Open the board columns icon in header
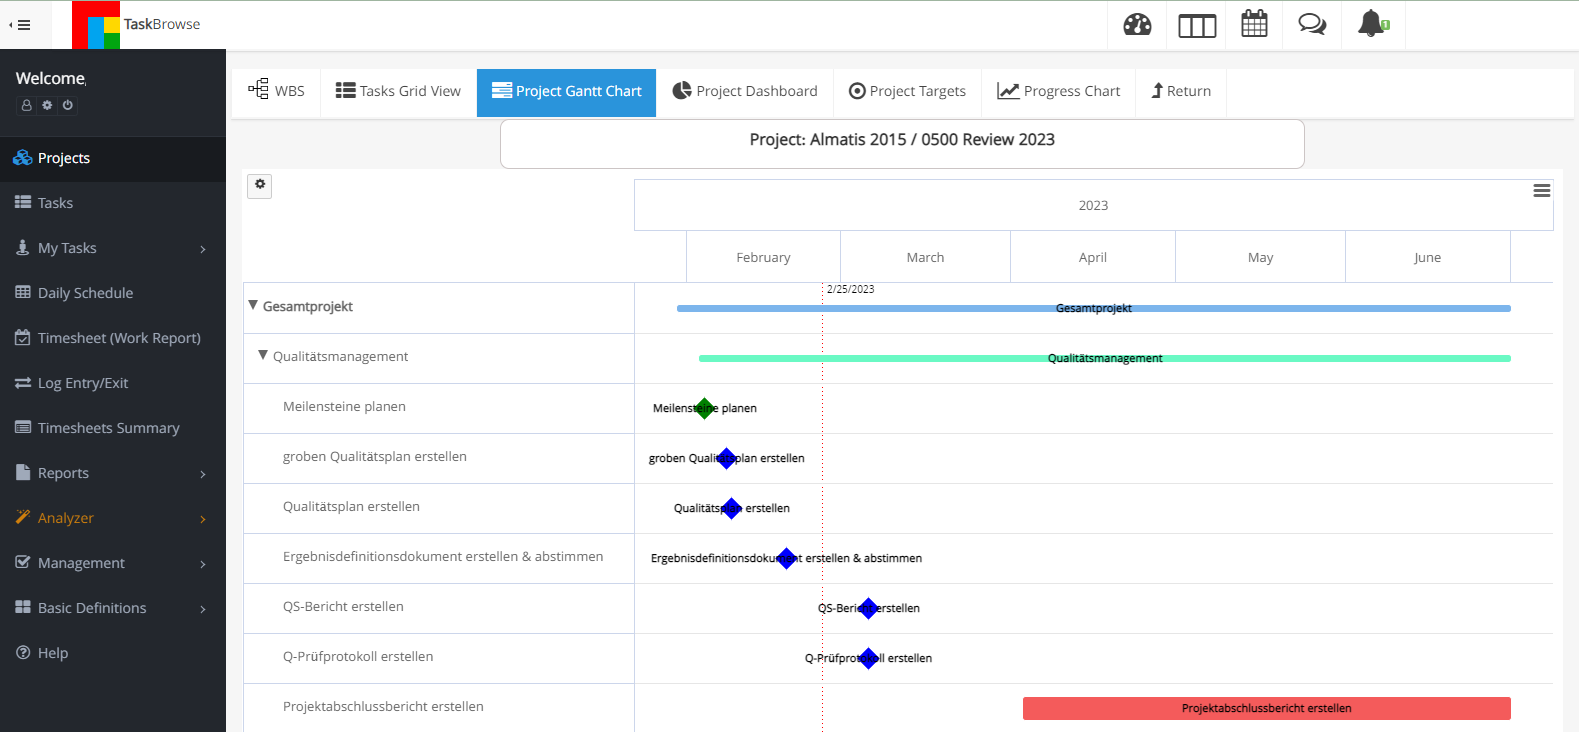The height and width of the screenshot is (732, 1579). (x=1197, y=26)
